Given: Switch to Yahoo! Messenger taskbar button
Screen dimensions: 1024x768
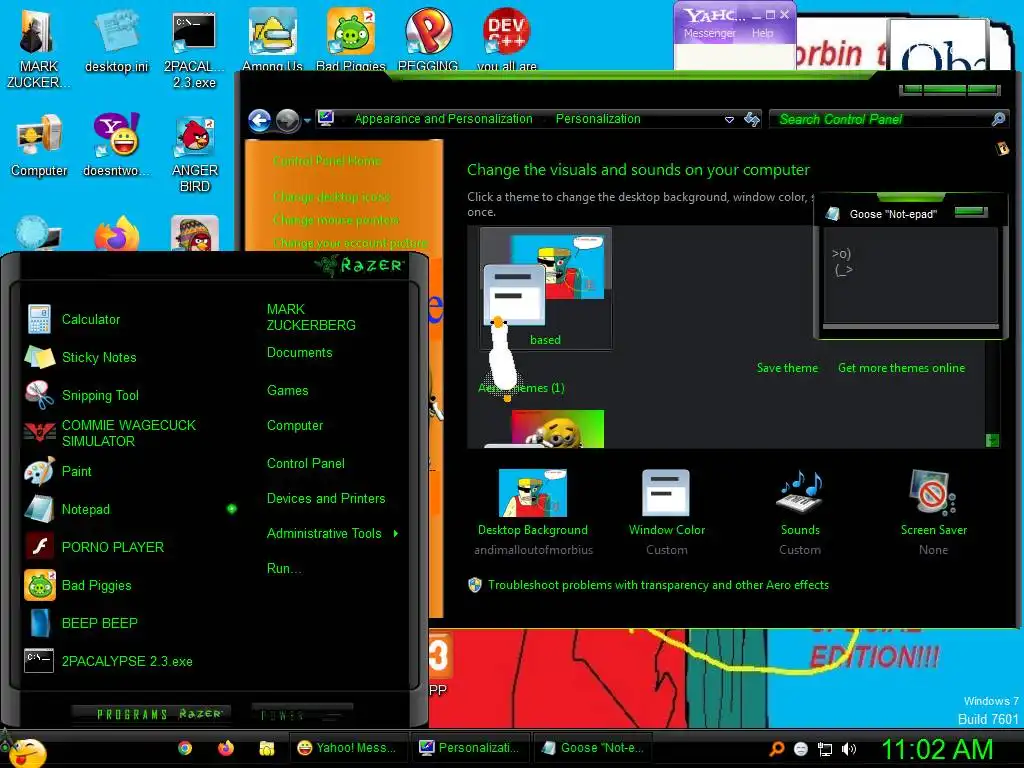Looking at the screenshot, I should [348, 748].
